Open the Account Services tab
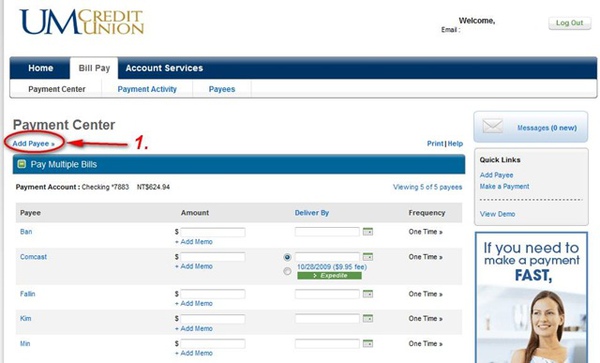The image size is (600, 363). point(164,68)
